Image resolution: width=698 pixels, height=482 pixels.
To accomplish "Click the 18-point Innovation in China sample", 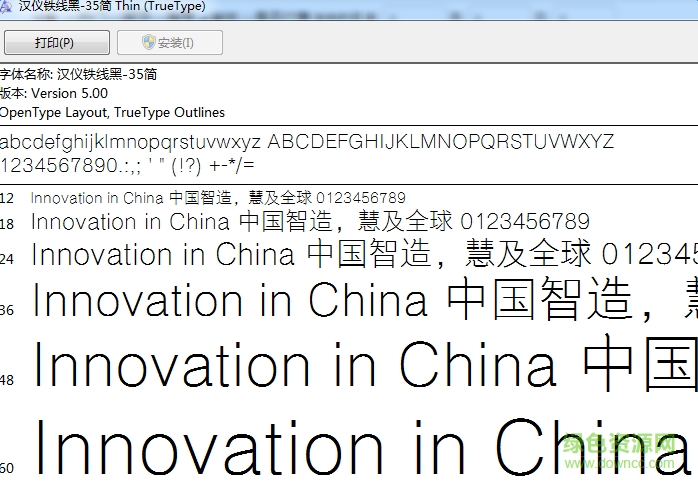I will [310, 221].
